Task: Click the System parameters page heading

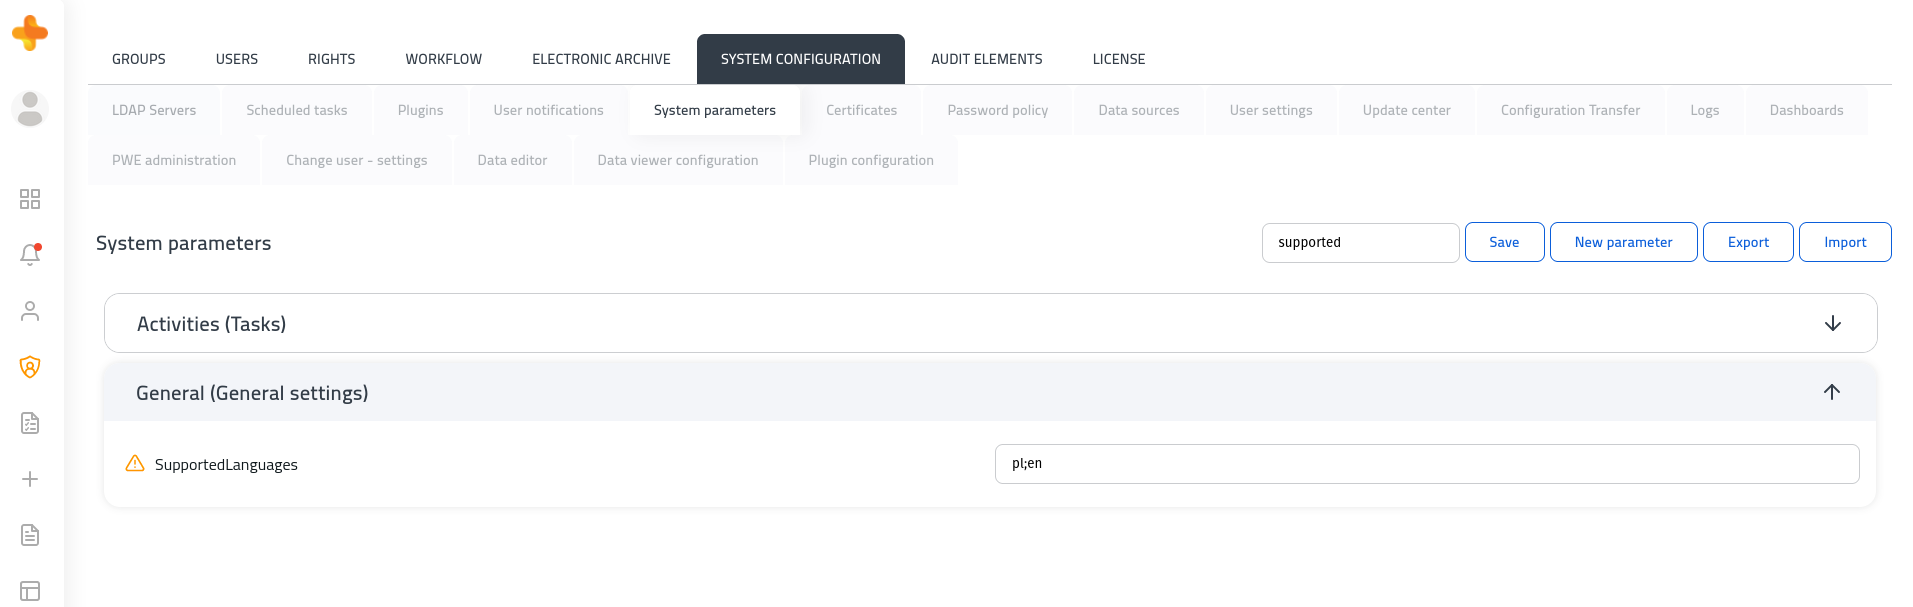Action: (183, 243)
